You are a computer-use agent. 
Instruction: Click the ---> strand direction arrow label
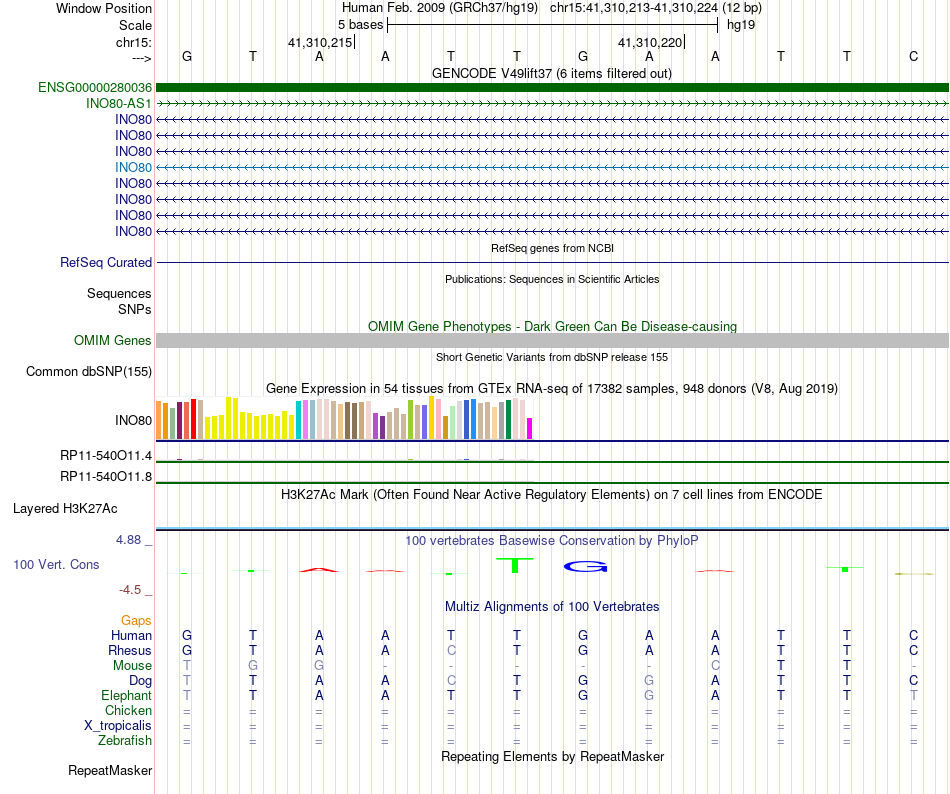coord(141,58)
